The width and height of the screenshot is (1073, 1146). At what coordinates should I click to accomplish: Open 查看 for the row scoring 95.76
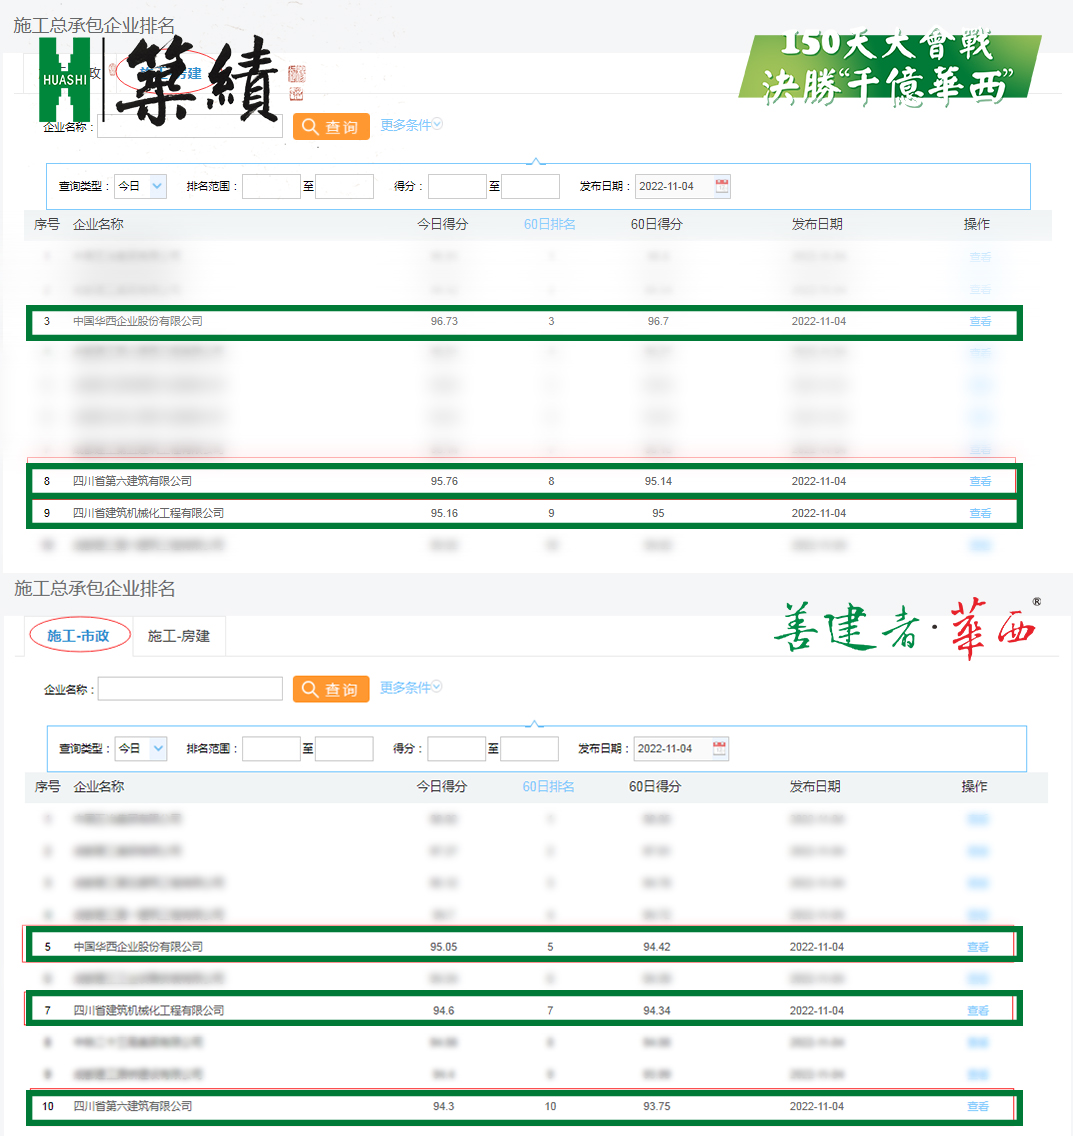click(980, 482)
